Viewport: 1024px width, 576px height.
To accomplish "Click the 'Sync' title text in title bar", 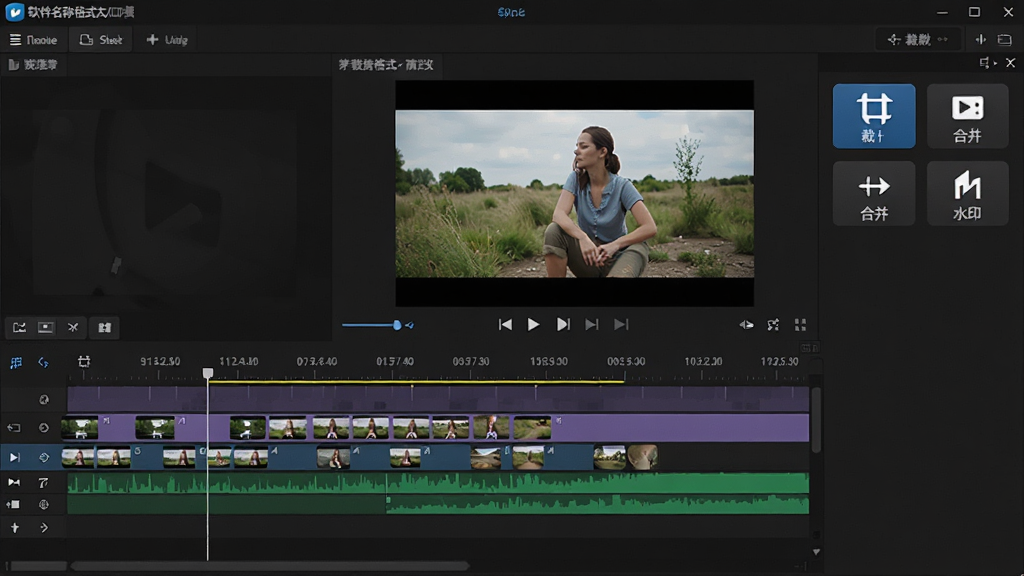I will click(x=511, y=12).
